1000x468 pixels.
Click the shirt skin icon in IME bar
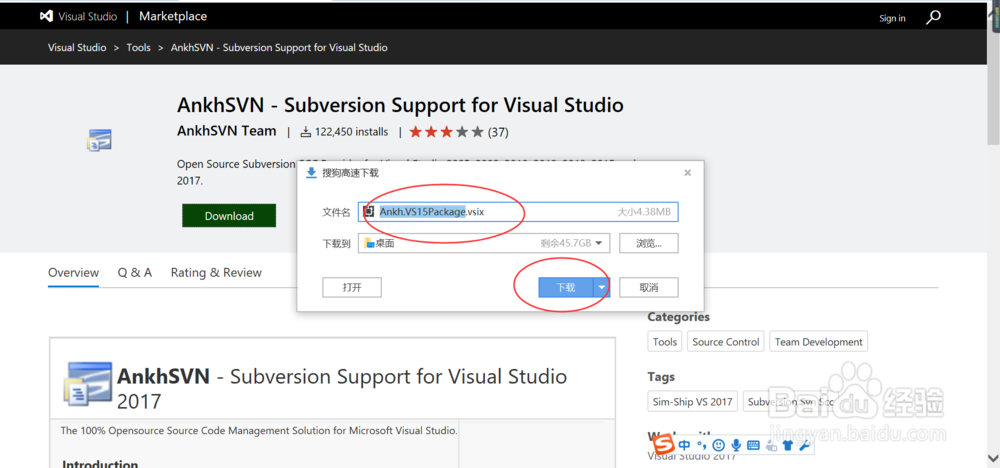pyautogui.click(x=787, y=446)
